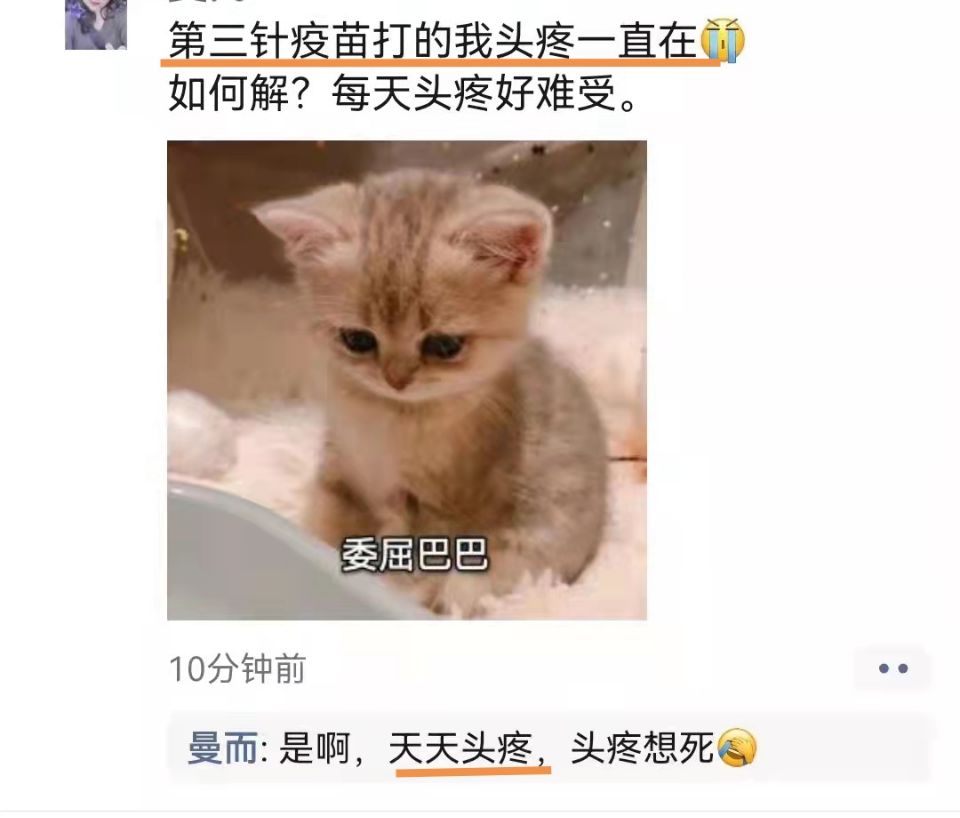Tap the poster's avatar photo
The image size is (960, 818).
[x=96, y=24]
